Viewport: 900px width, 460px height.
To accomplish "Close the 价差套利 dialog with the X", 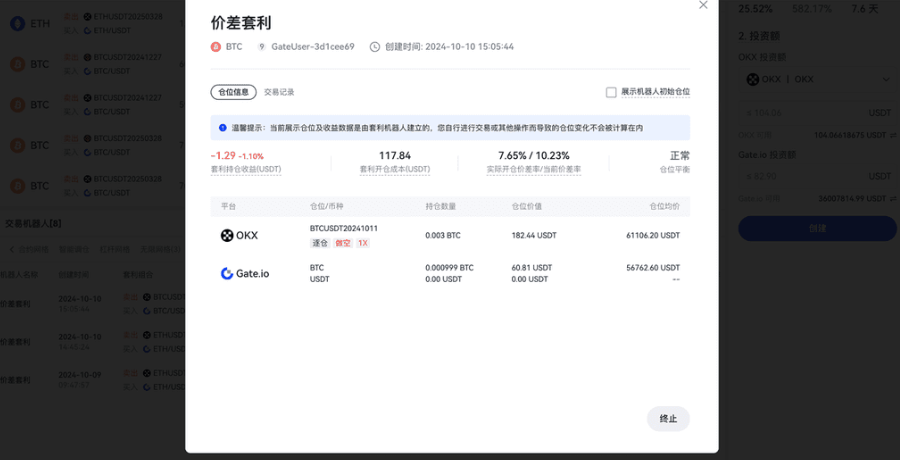I will 703,5.
